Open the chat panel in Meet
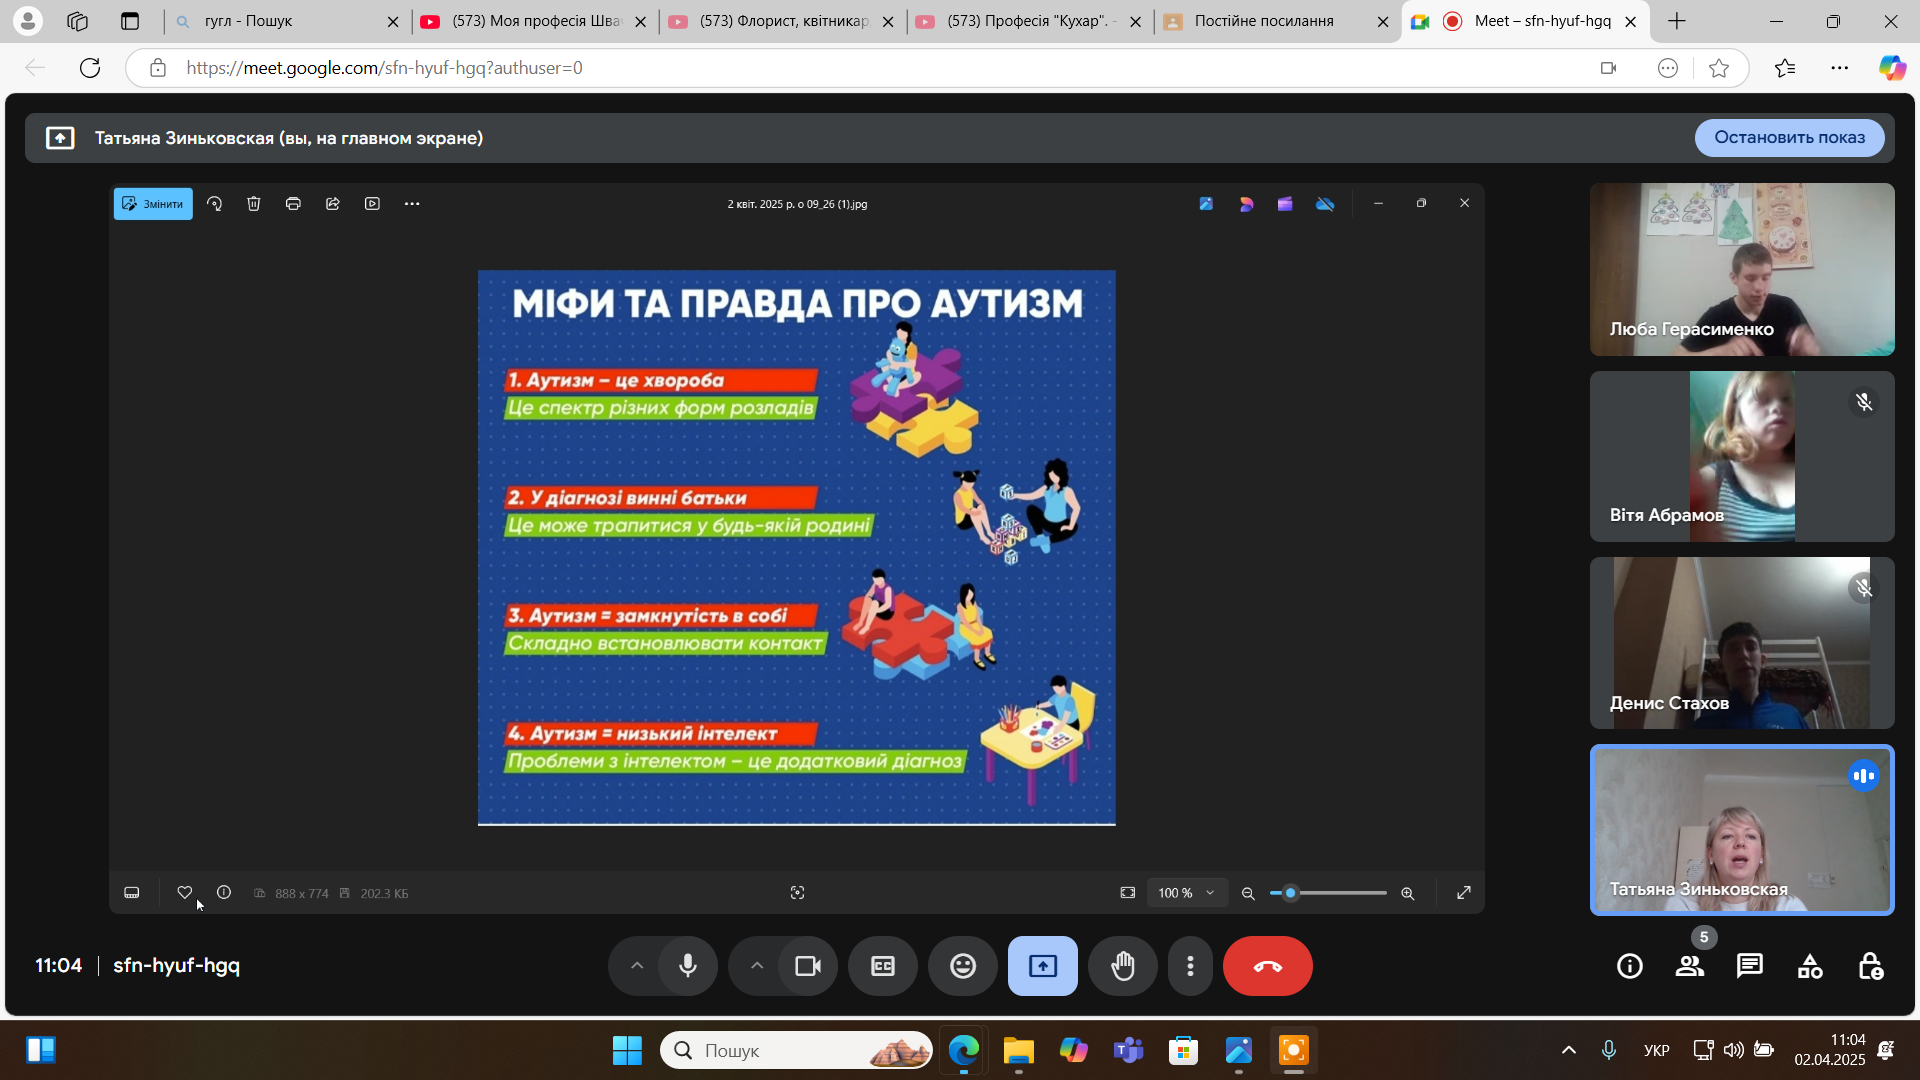 point(1750,966)
